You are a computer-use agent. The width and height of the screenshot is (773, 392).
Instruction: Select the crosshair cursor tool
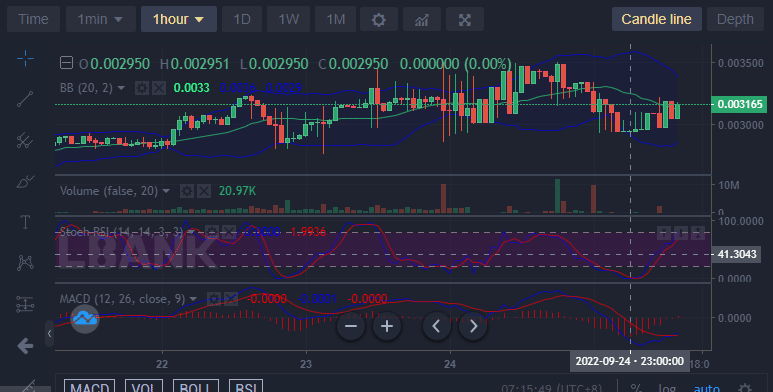[25, 59]
